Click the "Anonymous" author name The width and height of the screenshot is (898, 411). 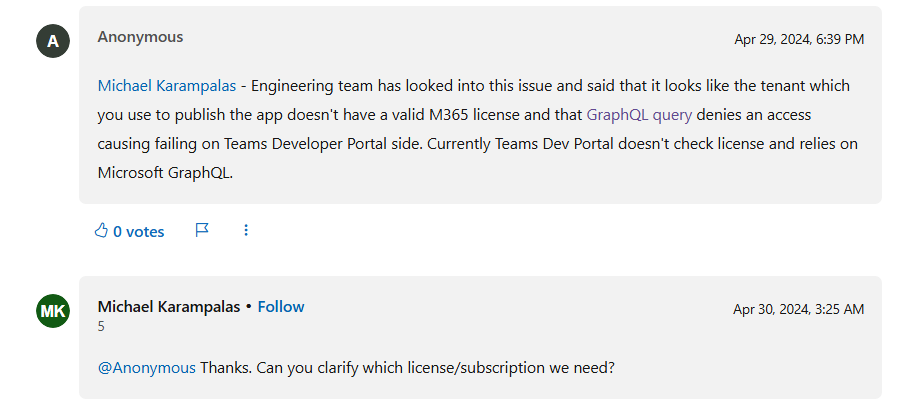click(x=140, y=37)
